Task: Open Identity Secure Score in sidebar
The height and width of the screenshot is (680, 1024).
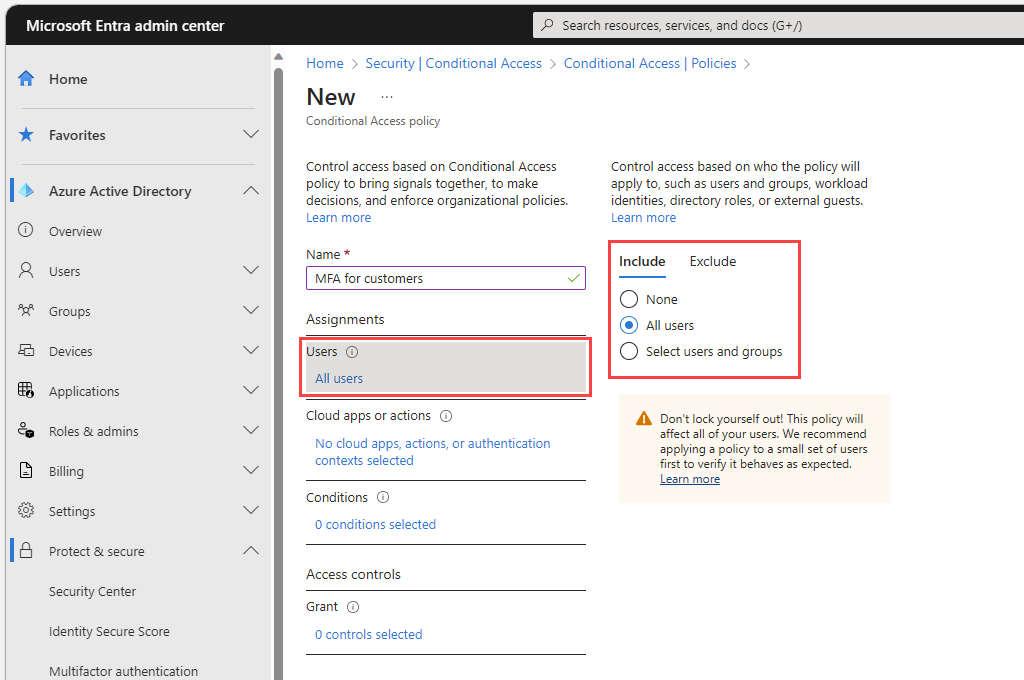Action: click(x=109, y=631)
